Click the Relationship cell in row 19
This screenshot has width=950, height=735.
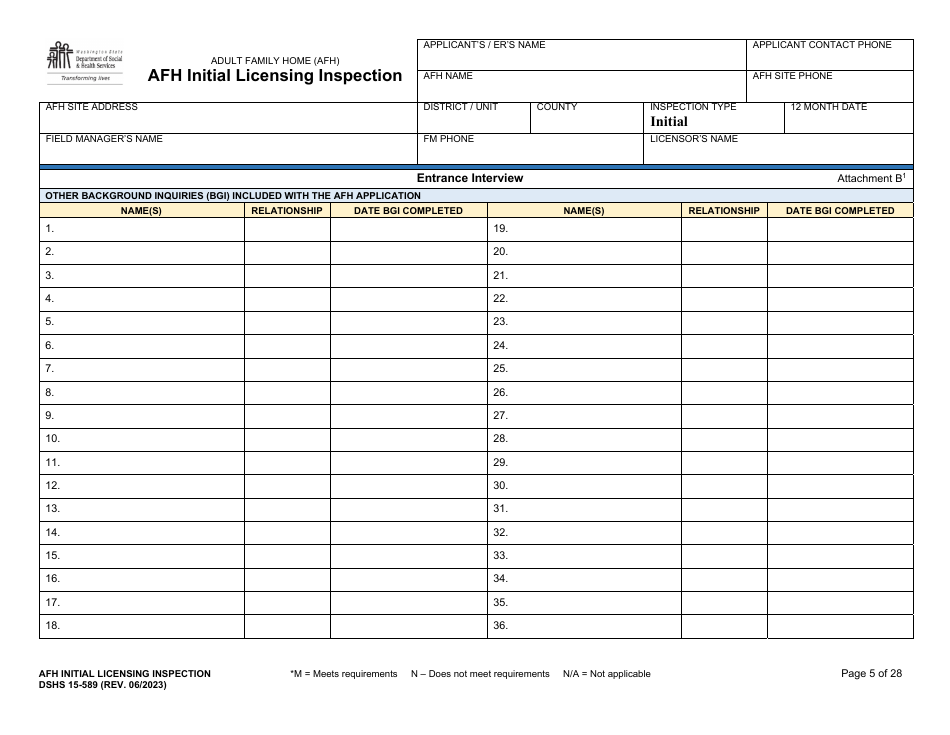722,229
